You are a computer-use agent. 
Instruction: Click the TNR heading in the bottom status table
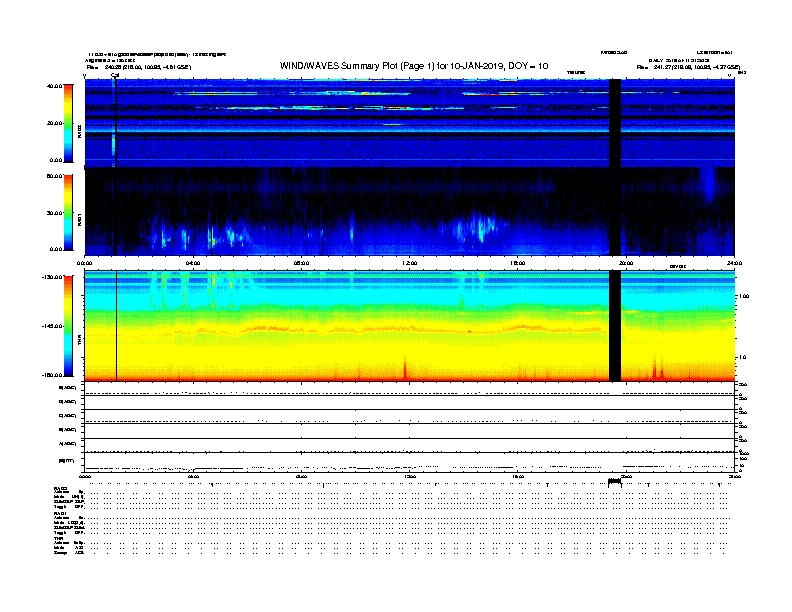[58, 538]
